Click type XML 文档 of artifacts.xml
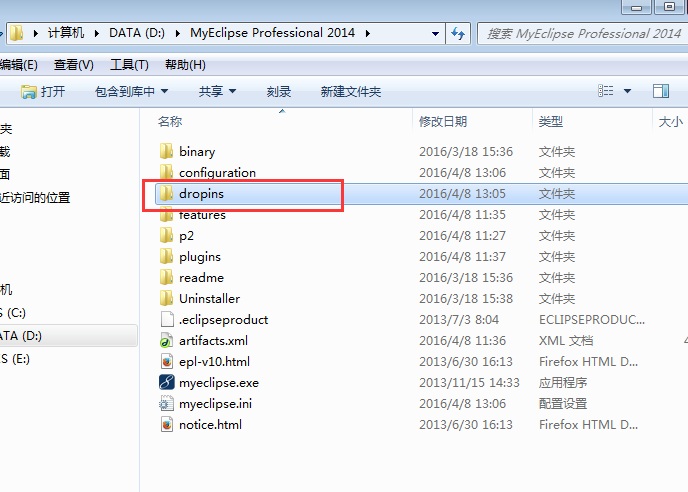The image size is (688, 492). [566, 341]
